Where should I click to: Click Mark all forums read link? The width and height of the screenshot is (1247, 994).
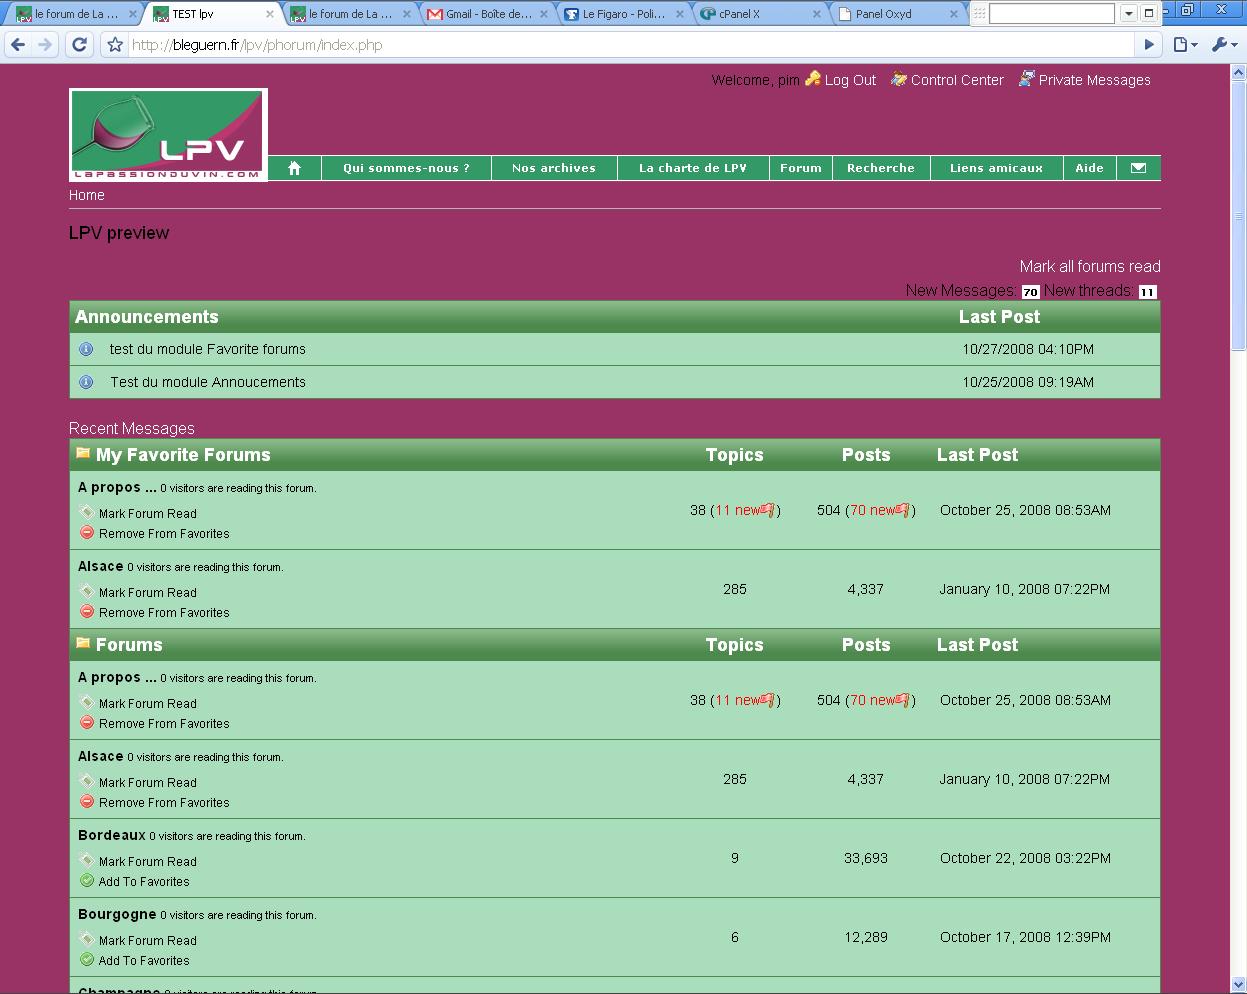click(1090, 266)
